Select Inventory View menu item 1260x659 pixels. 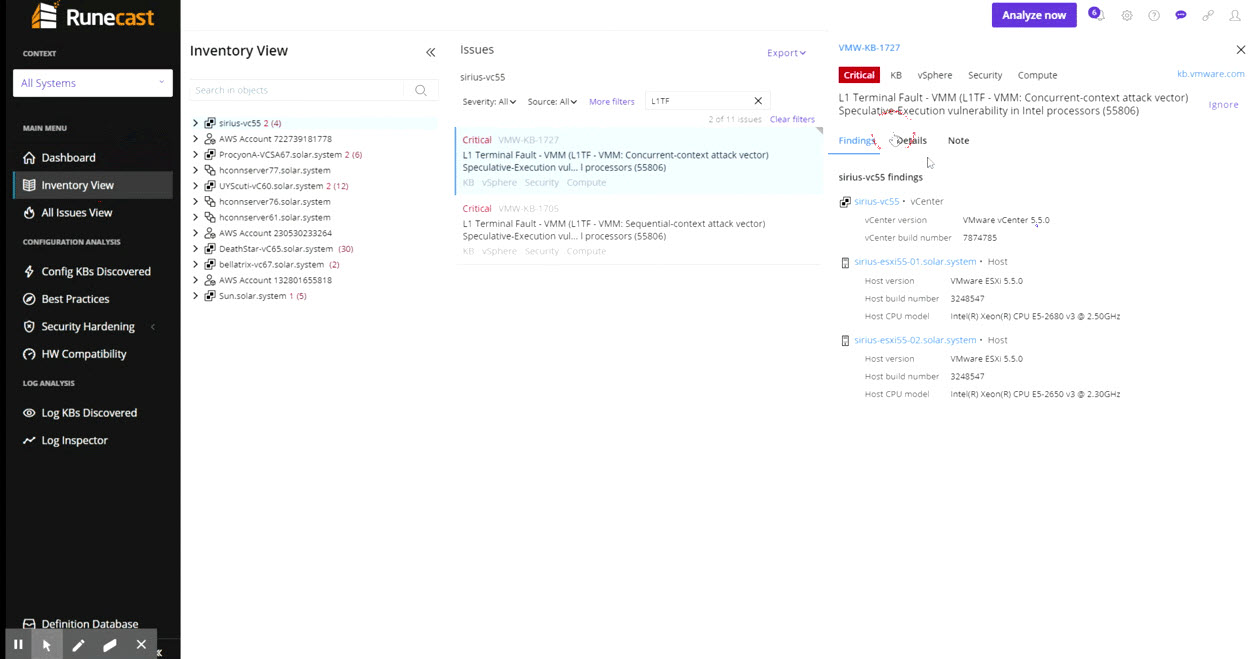(x=93, y=185)
